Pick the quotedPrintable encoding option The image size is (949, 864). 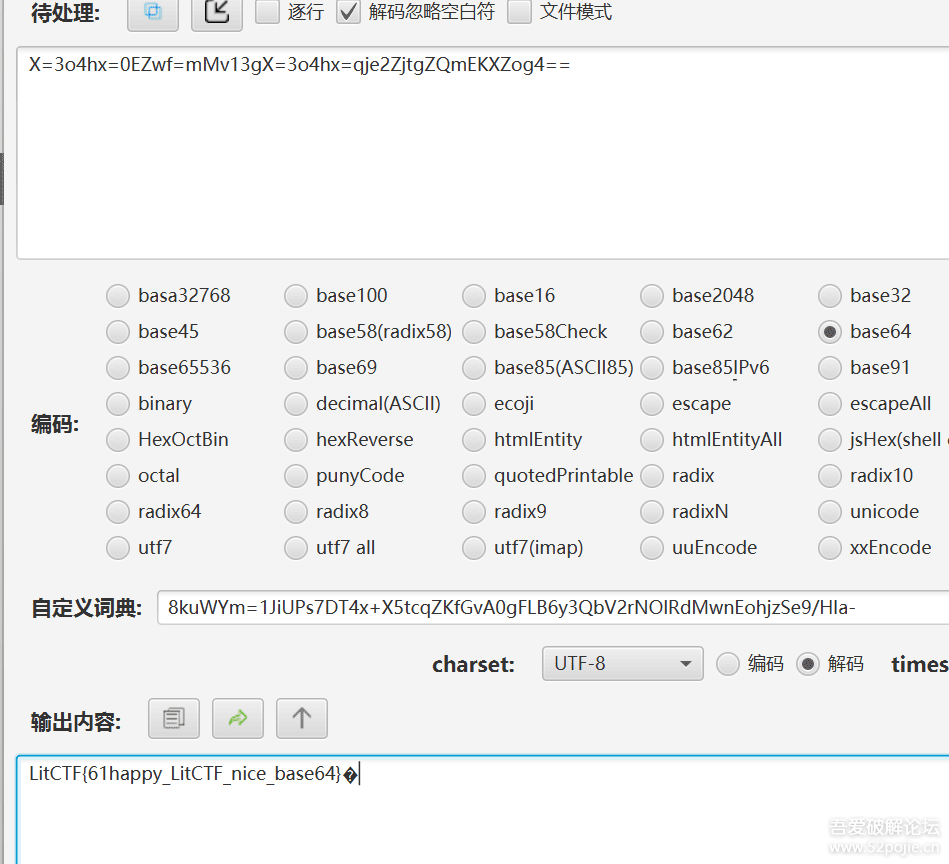click(x=474, y=476)
